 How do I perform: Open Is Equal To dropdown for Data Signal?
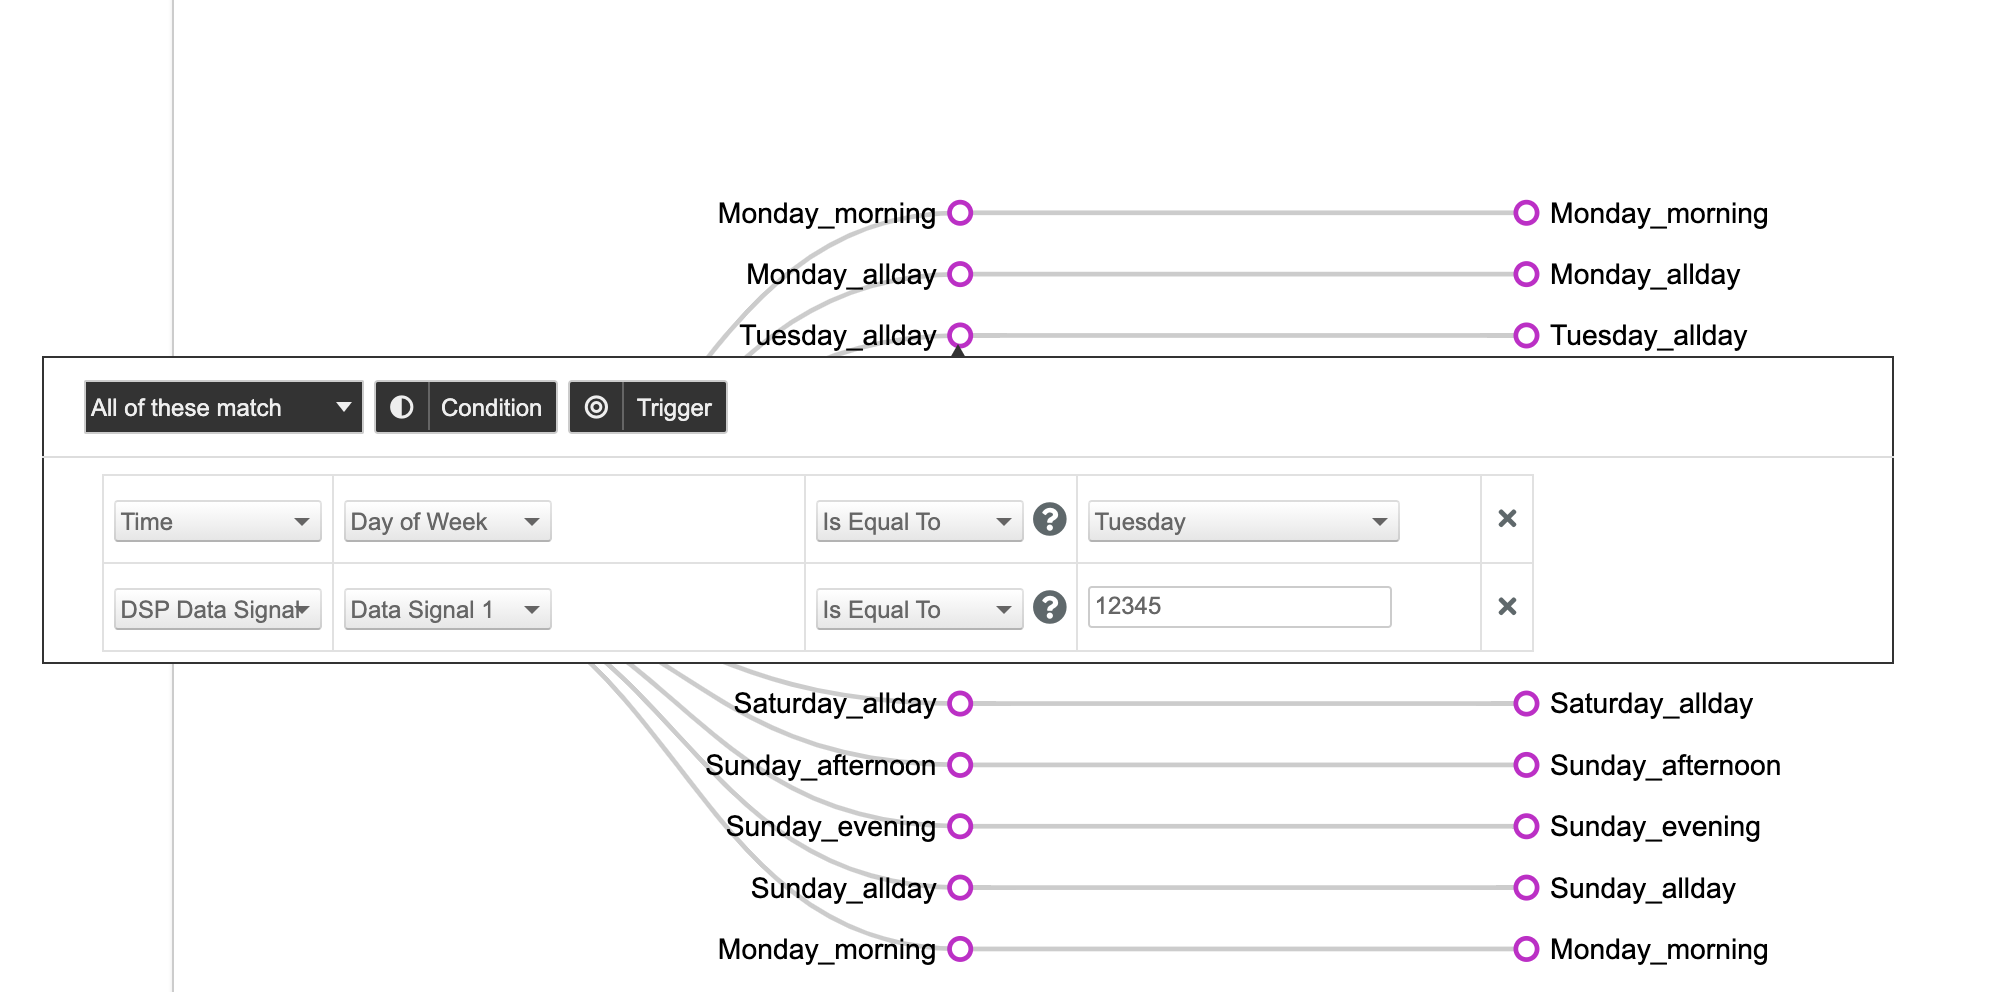tap(919, 609)
